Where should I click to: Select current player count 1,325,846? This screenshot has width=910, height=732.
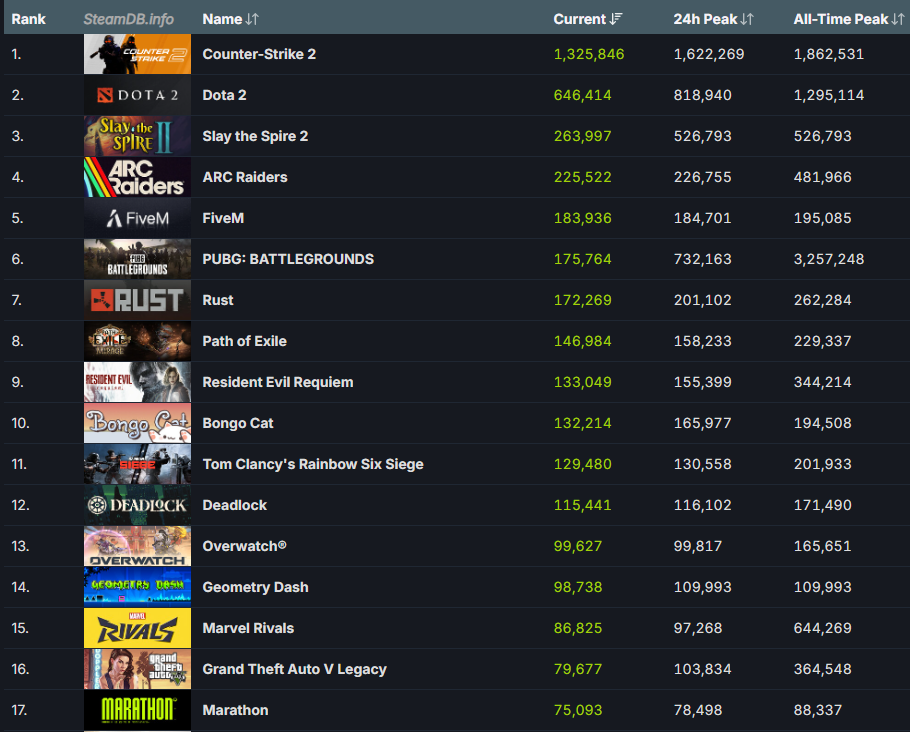[x=588, y=54]
